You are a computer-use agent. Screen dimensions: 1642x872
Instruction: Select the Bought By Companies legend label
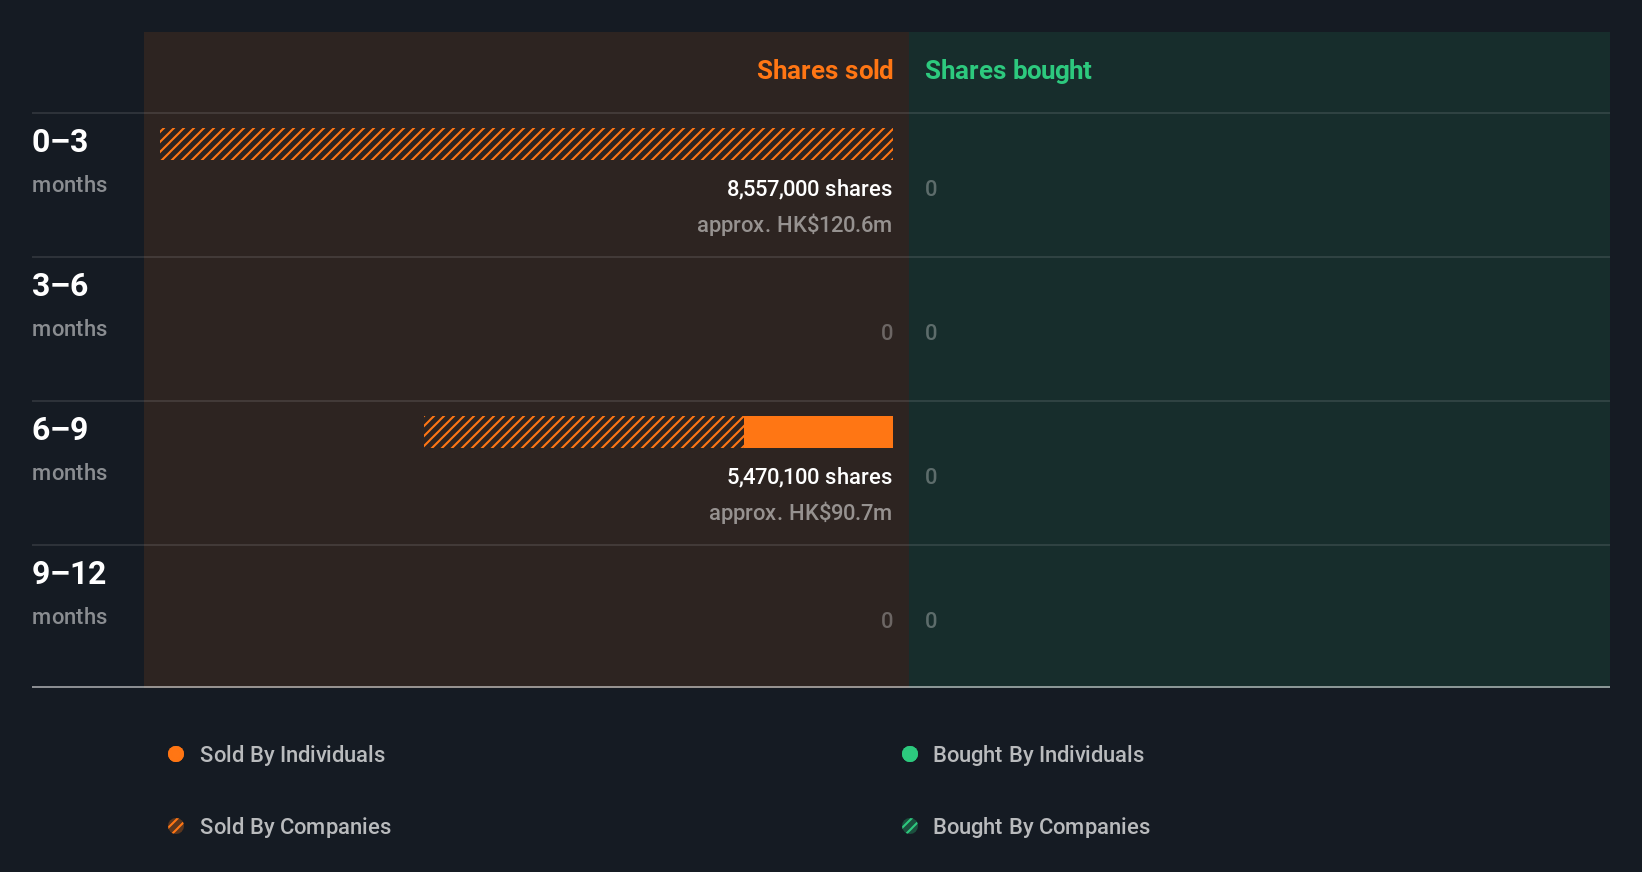(x=1041, y=826)
